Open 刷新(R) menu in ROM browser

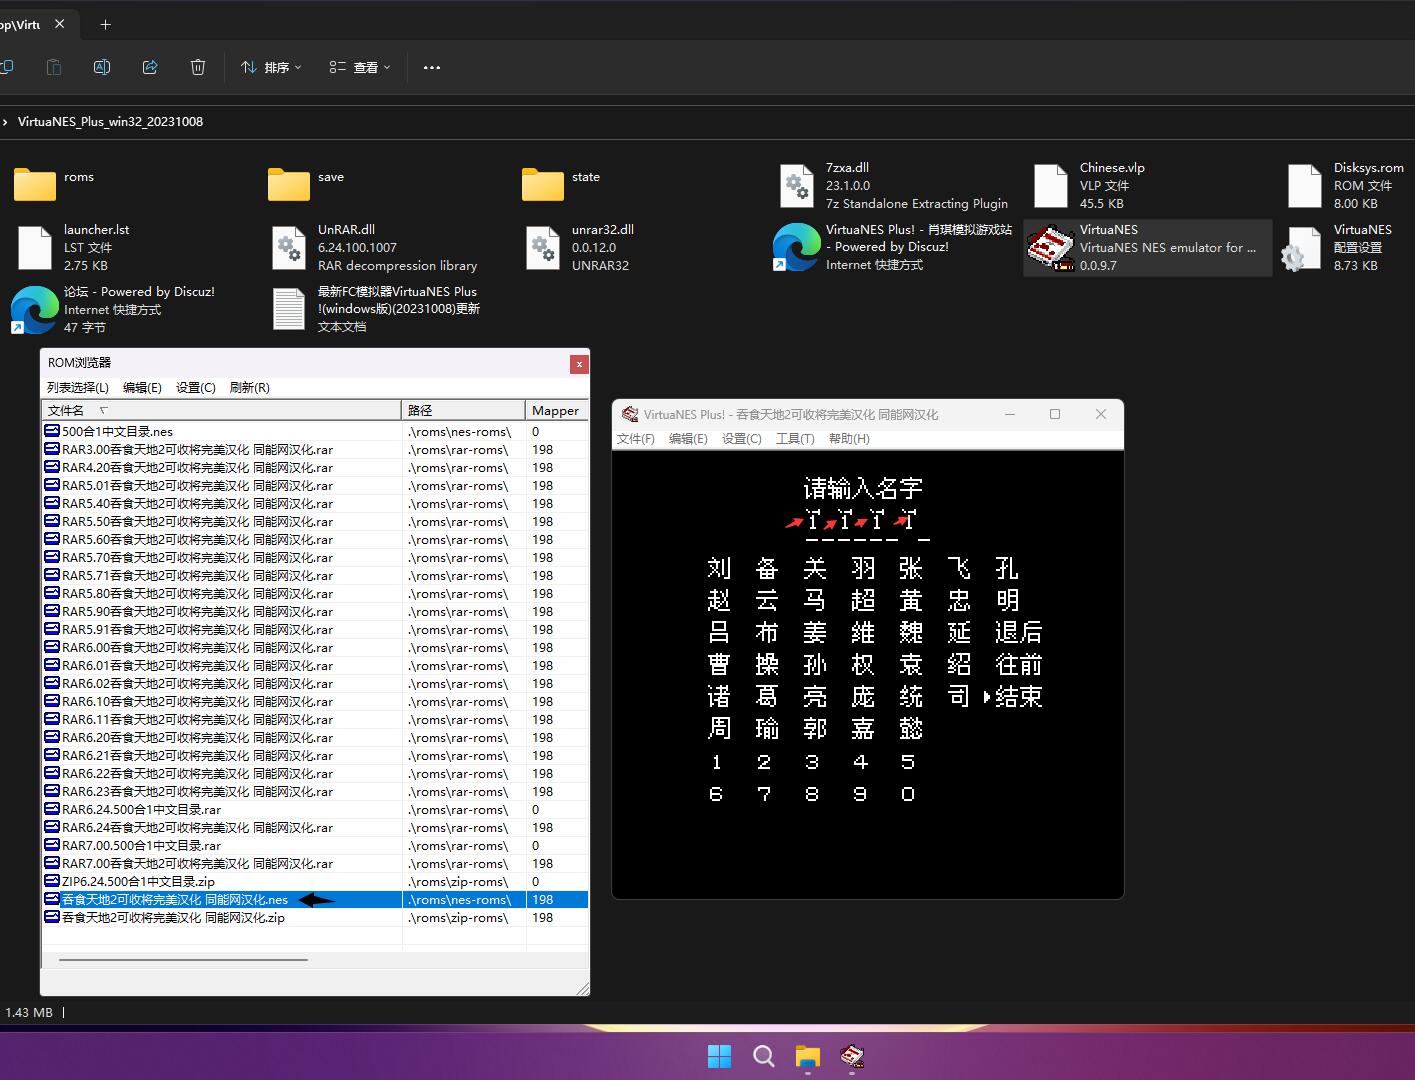tap(250, 387)
